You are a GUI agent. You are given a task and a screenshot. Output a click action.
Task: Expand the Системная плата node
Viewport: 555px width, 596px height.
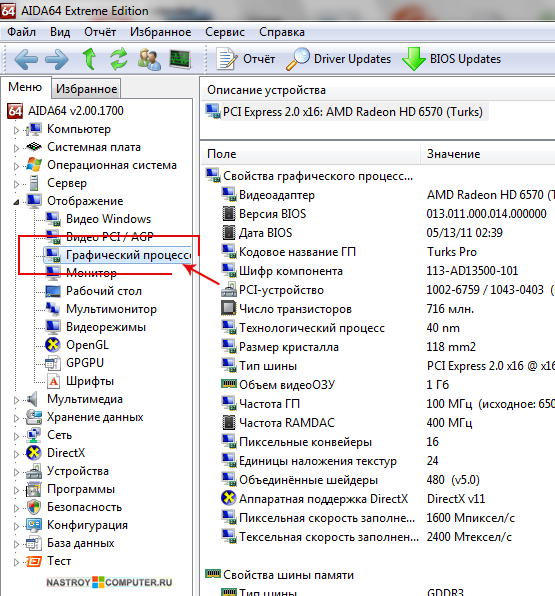(x=16, y=148)
